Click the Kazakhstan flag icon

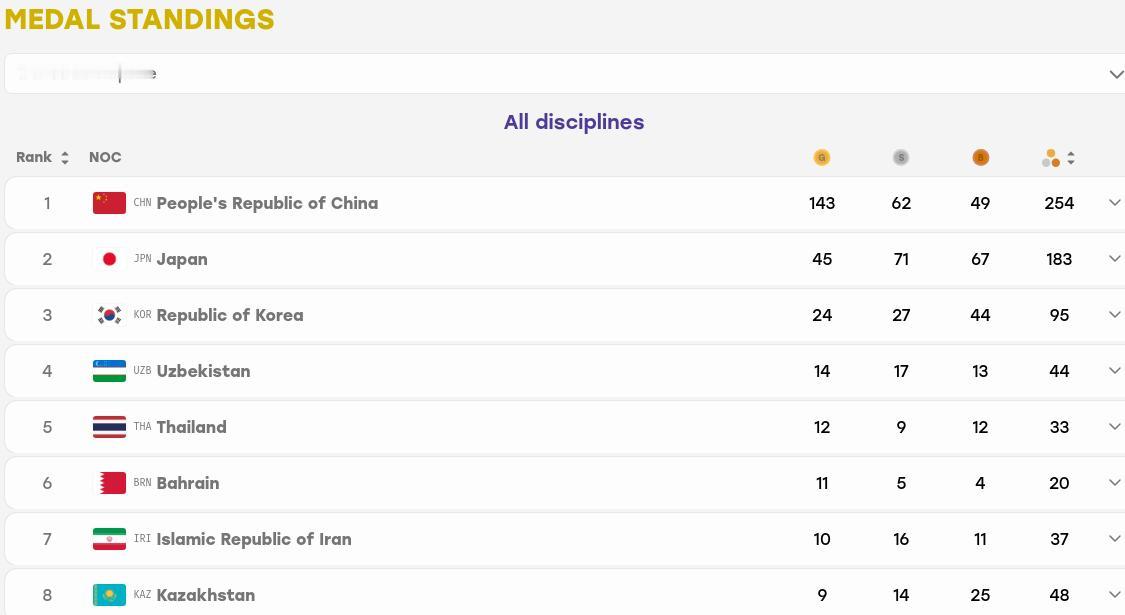[109, 595]
